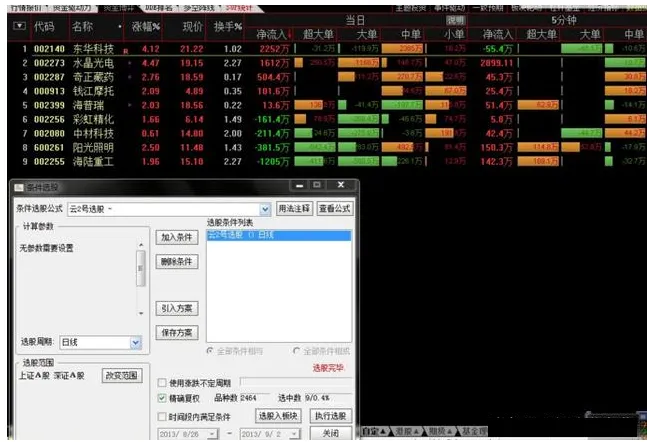Click the 条件选股 dialog title icon

pos(19,187)
